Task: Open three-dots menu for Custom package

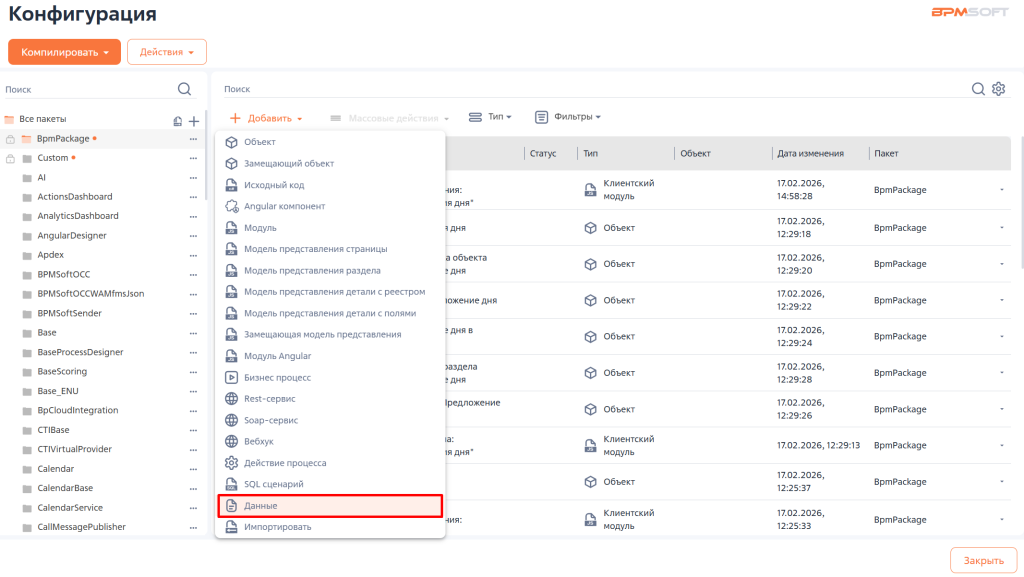Action: pos(193,158)
